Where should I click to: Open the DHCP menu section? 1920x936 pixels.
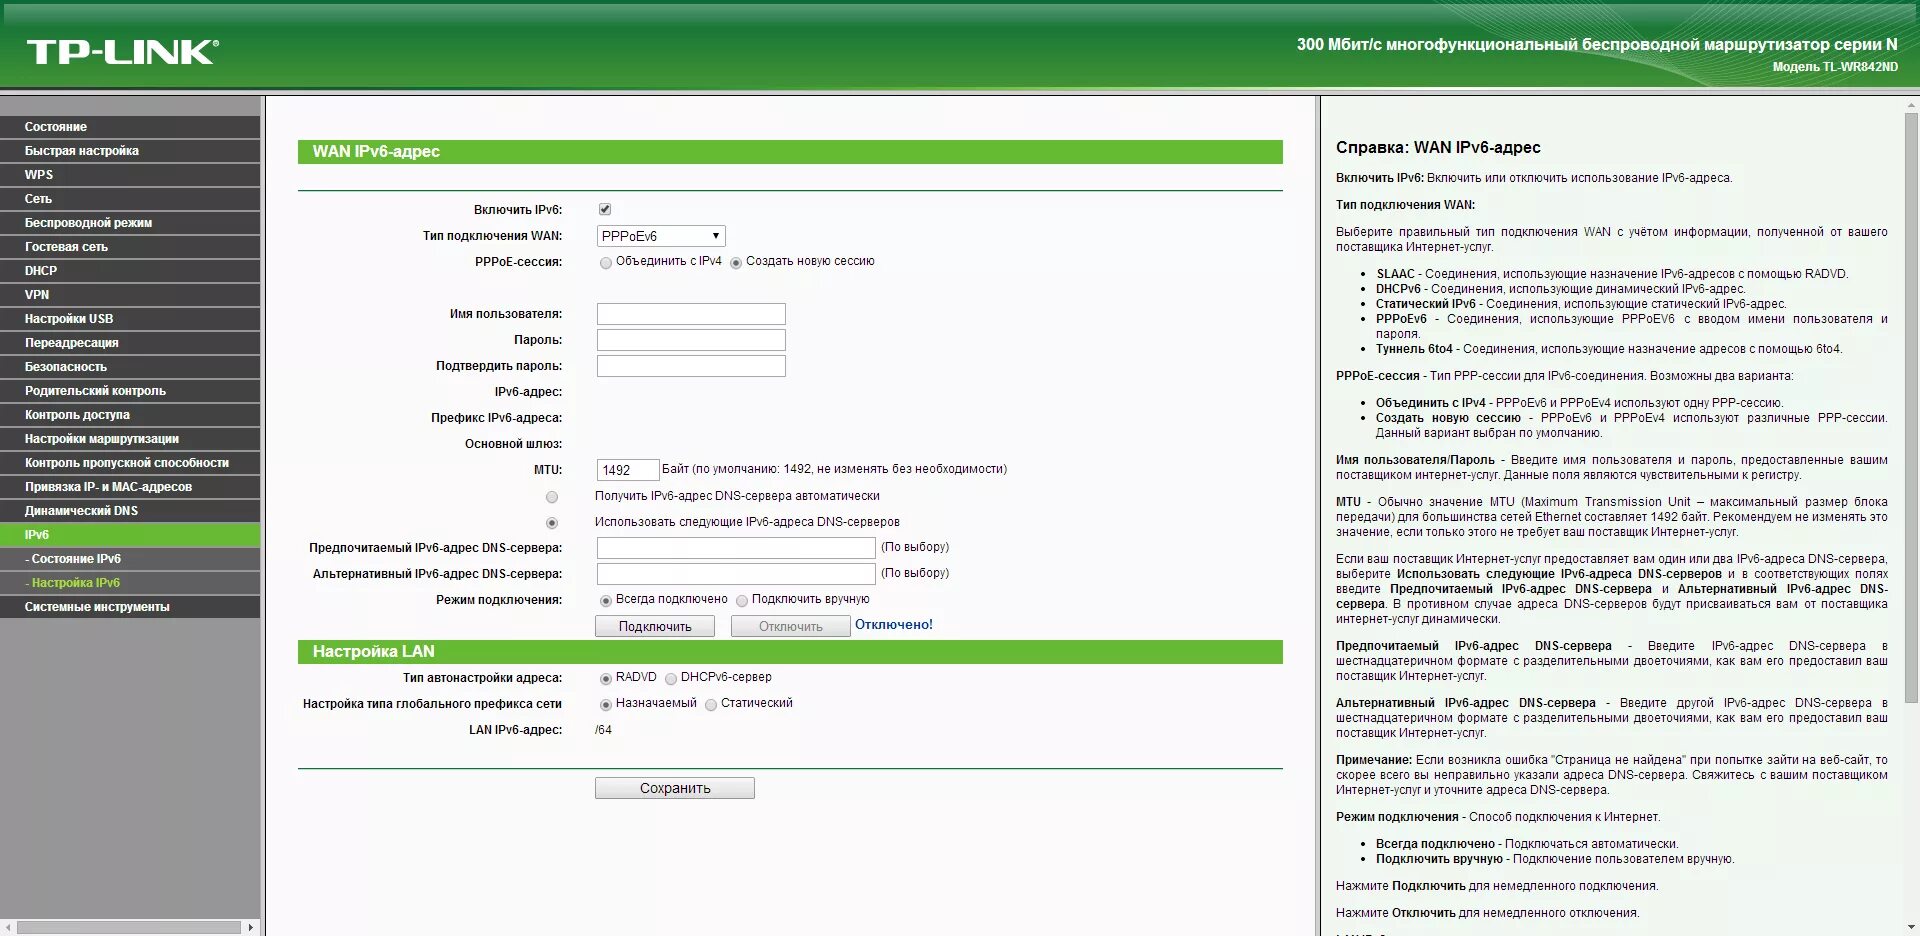130,271
